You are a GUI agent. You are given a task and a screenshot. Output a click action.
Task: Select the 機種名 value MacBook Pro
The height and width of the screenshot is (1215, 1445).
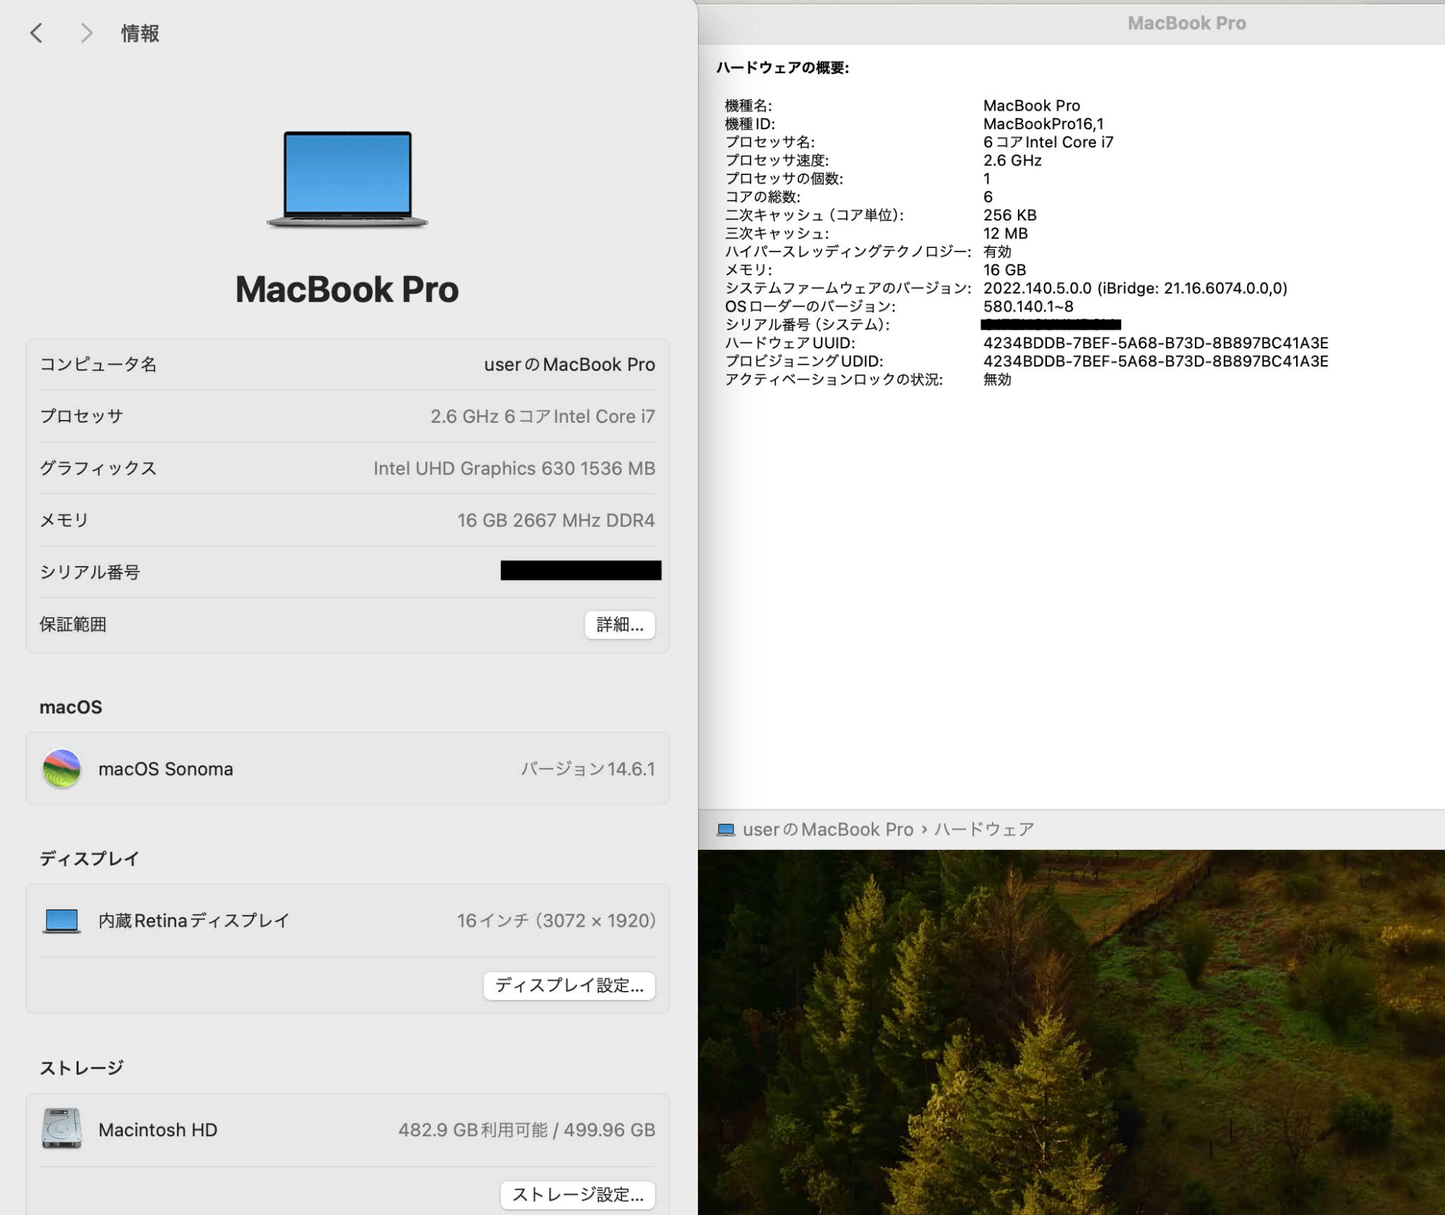click(x=1031, y=106)
